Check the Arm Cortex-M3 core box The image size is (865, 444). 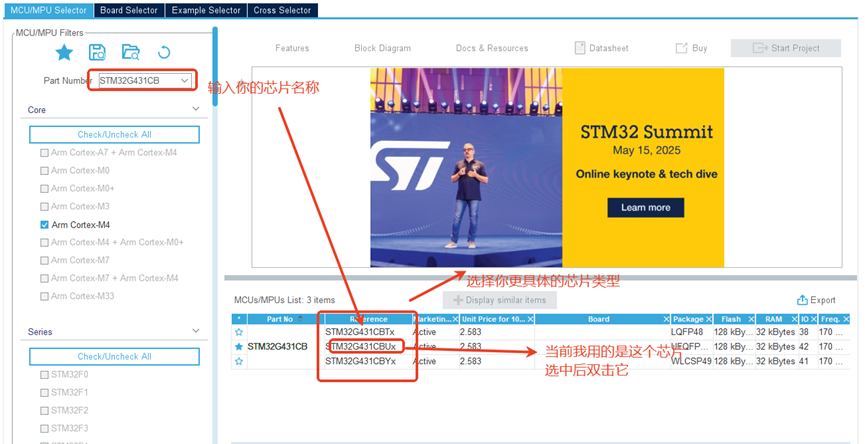44,207
